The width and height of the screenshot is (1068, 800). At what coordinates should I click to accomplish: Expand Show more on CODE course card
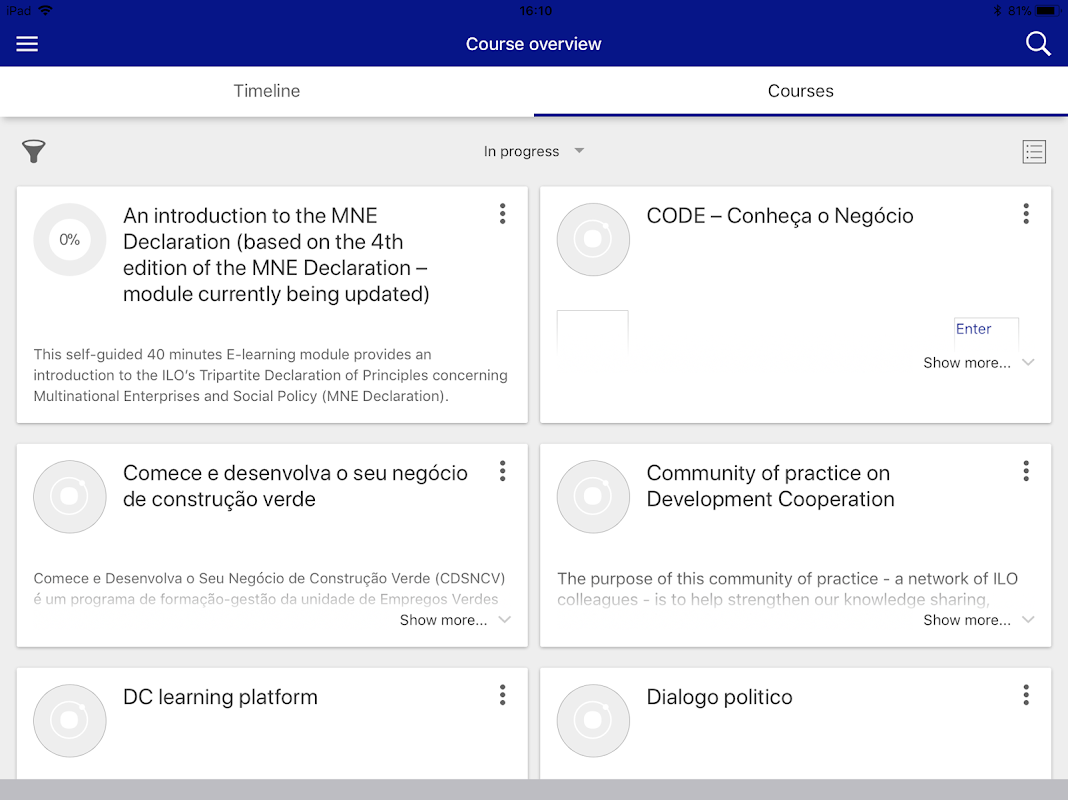(977, 363)
